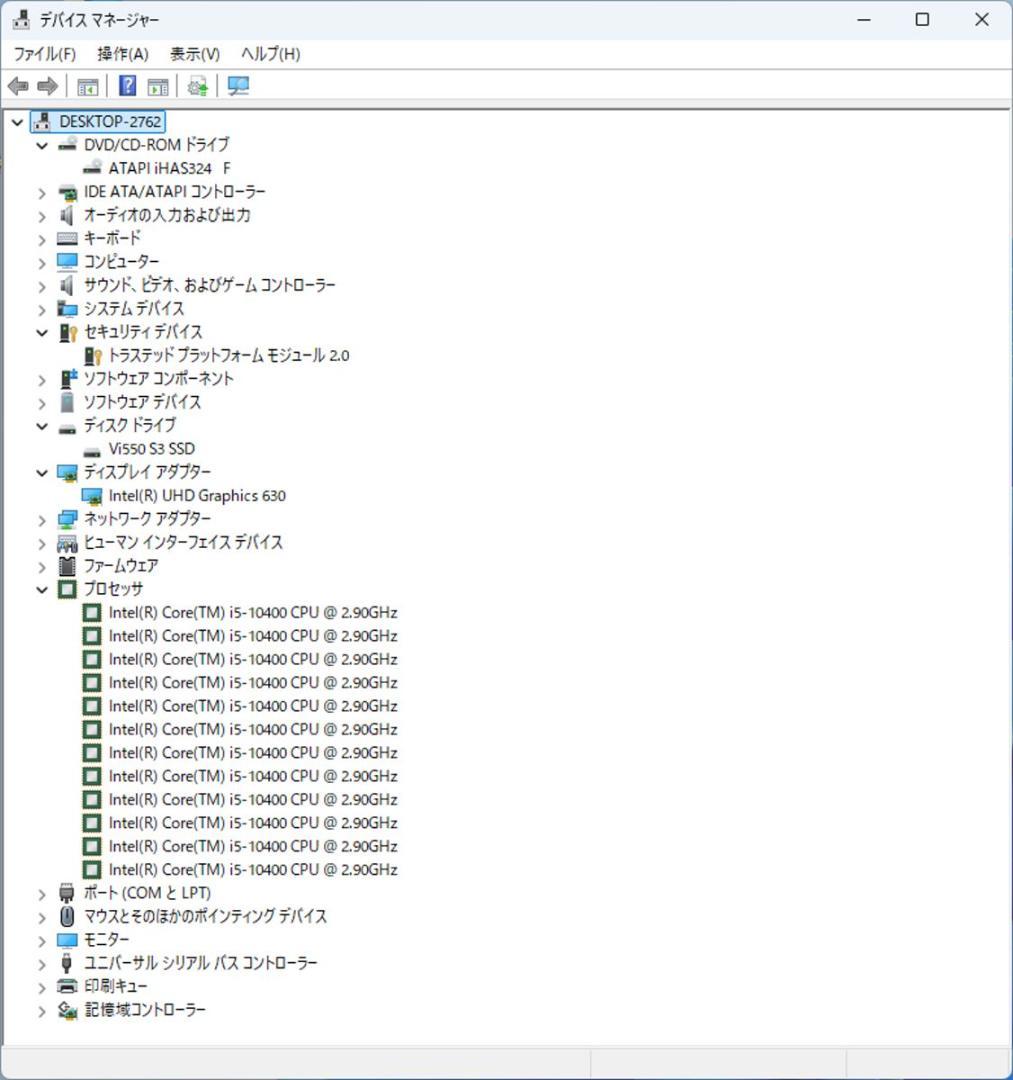Show the action pane via its toolbar icon
Image resolution: width=1013 pixels, height=1080 pixels.
[158, 86]
